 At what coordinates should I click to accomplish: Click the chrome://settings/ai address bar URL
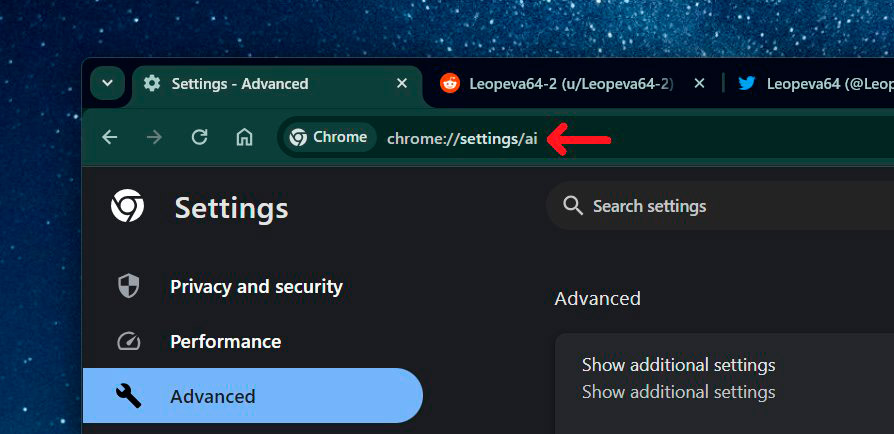462,139
